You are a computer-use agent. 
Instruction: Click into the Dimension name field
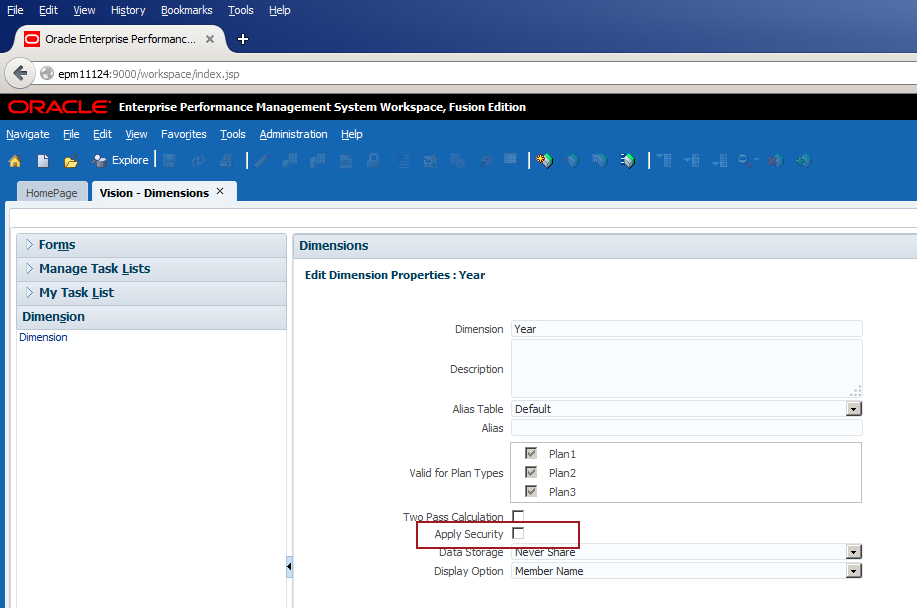click(x=687, y=329)
